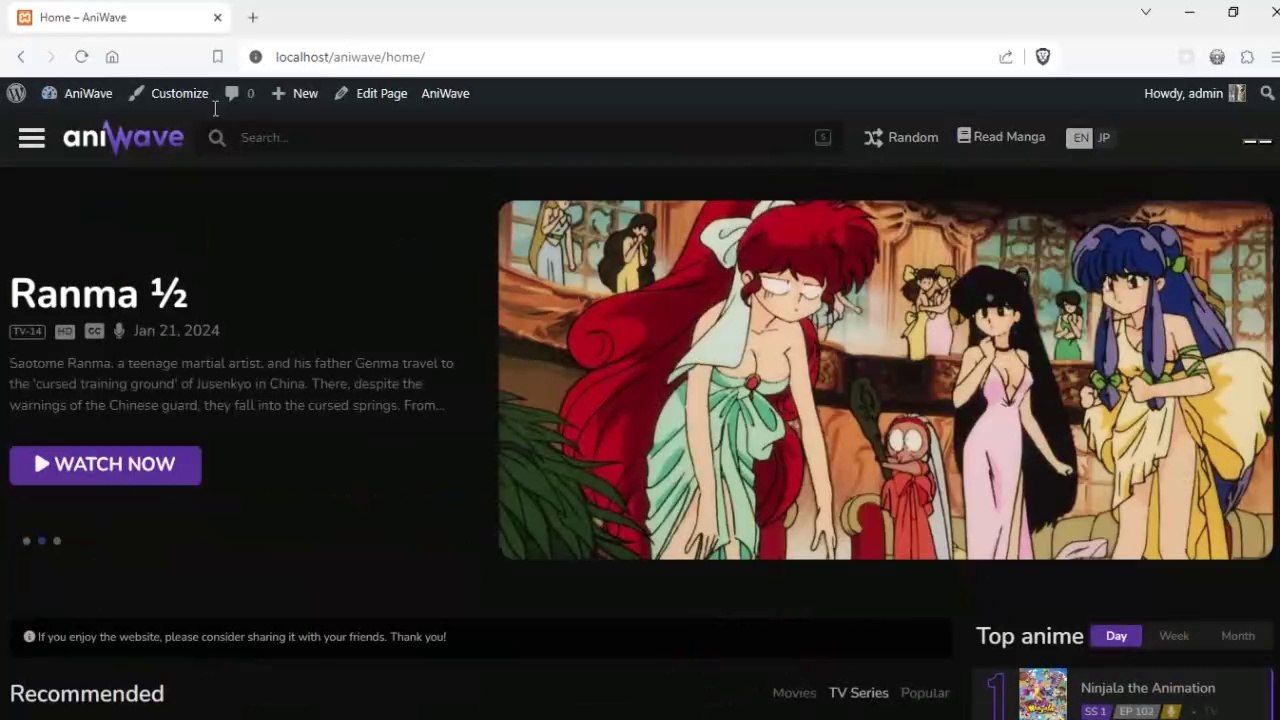
Task: Click the second AniWave item after Edit Page
Action: point(445,93)
